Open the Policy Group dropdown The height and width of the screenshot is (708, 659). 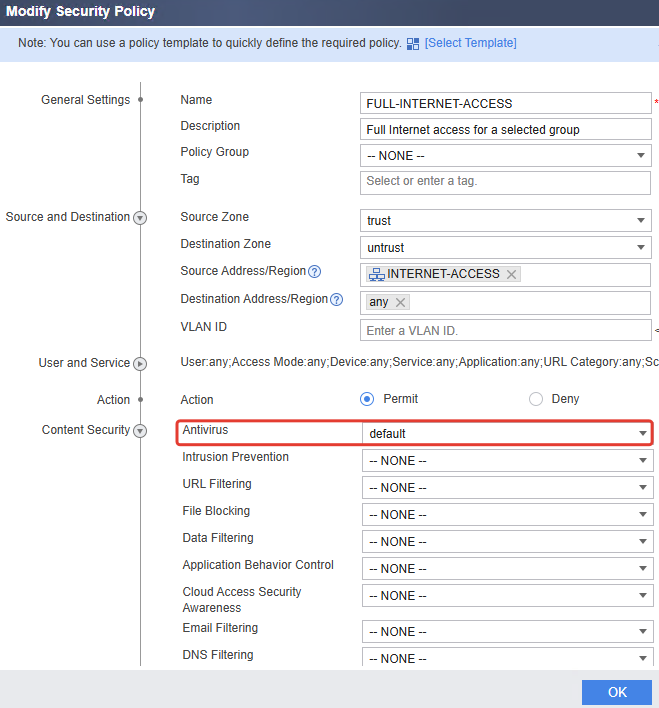click(x=505, y=155)
